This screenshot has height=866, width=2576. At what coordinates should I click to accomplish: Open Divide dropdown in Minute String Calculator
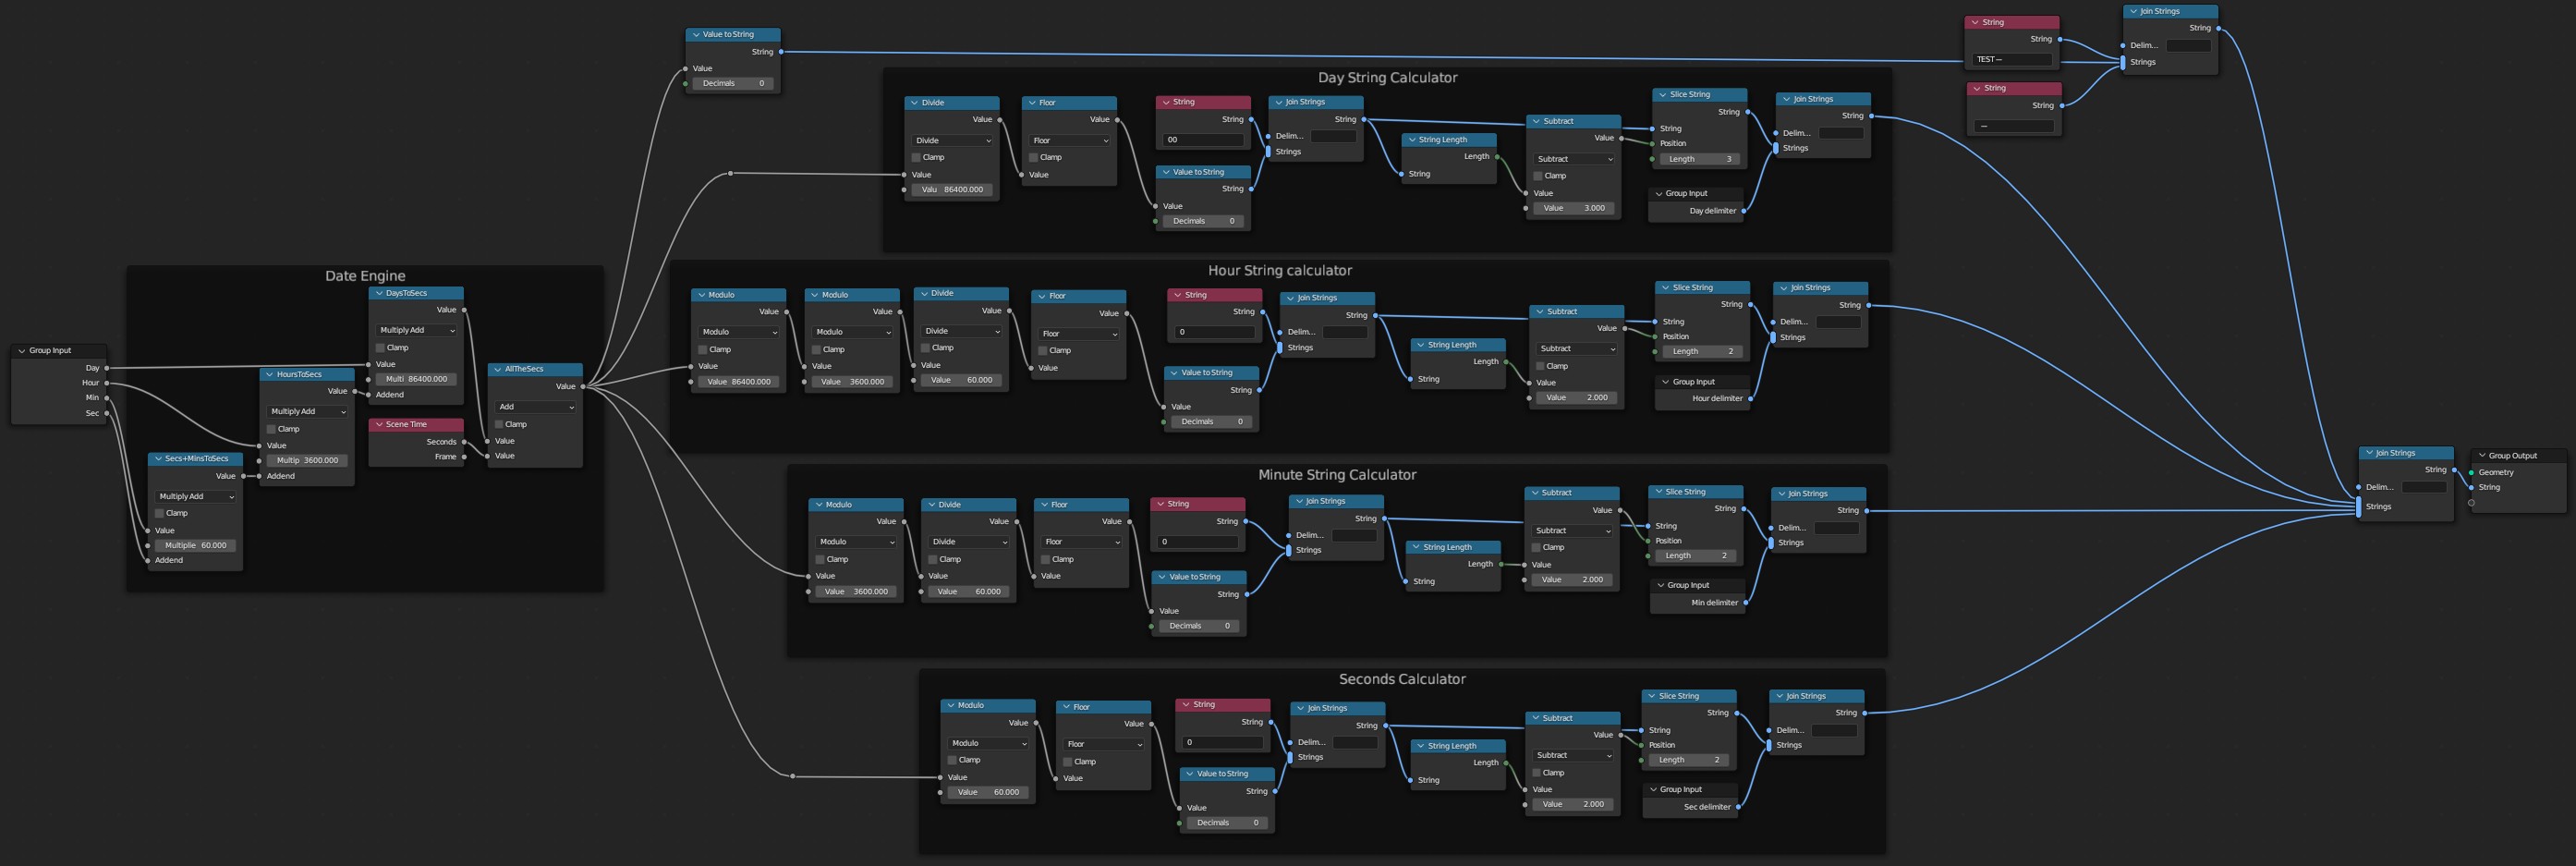point(969,542)
